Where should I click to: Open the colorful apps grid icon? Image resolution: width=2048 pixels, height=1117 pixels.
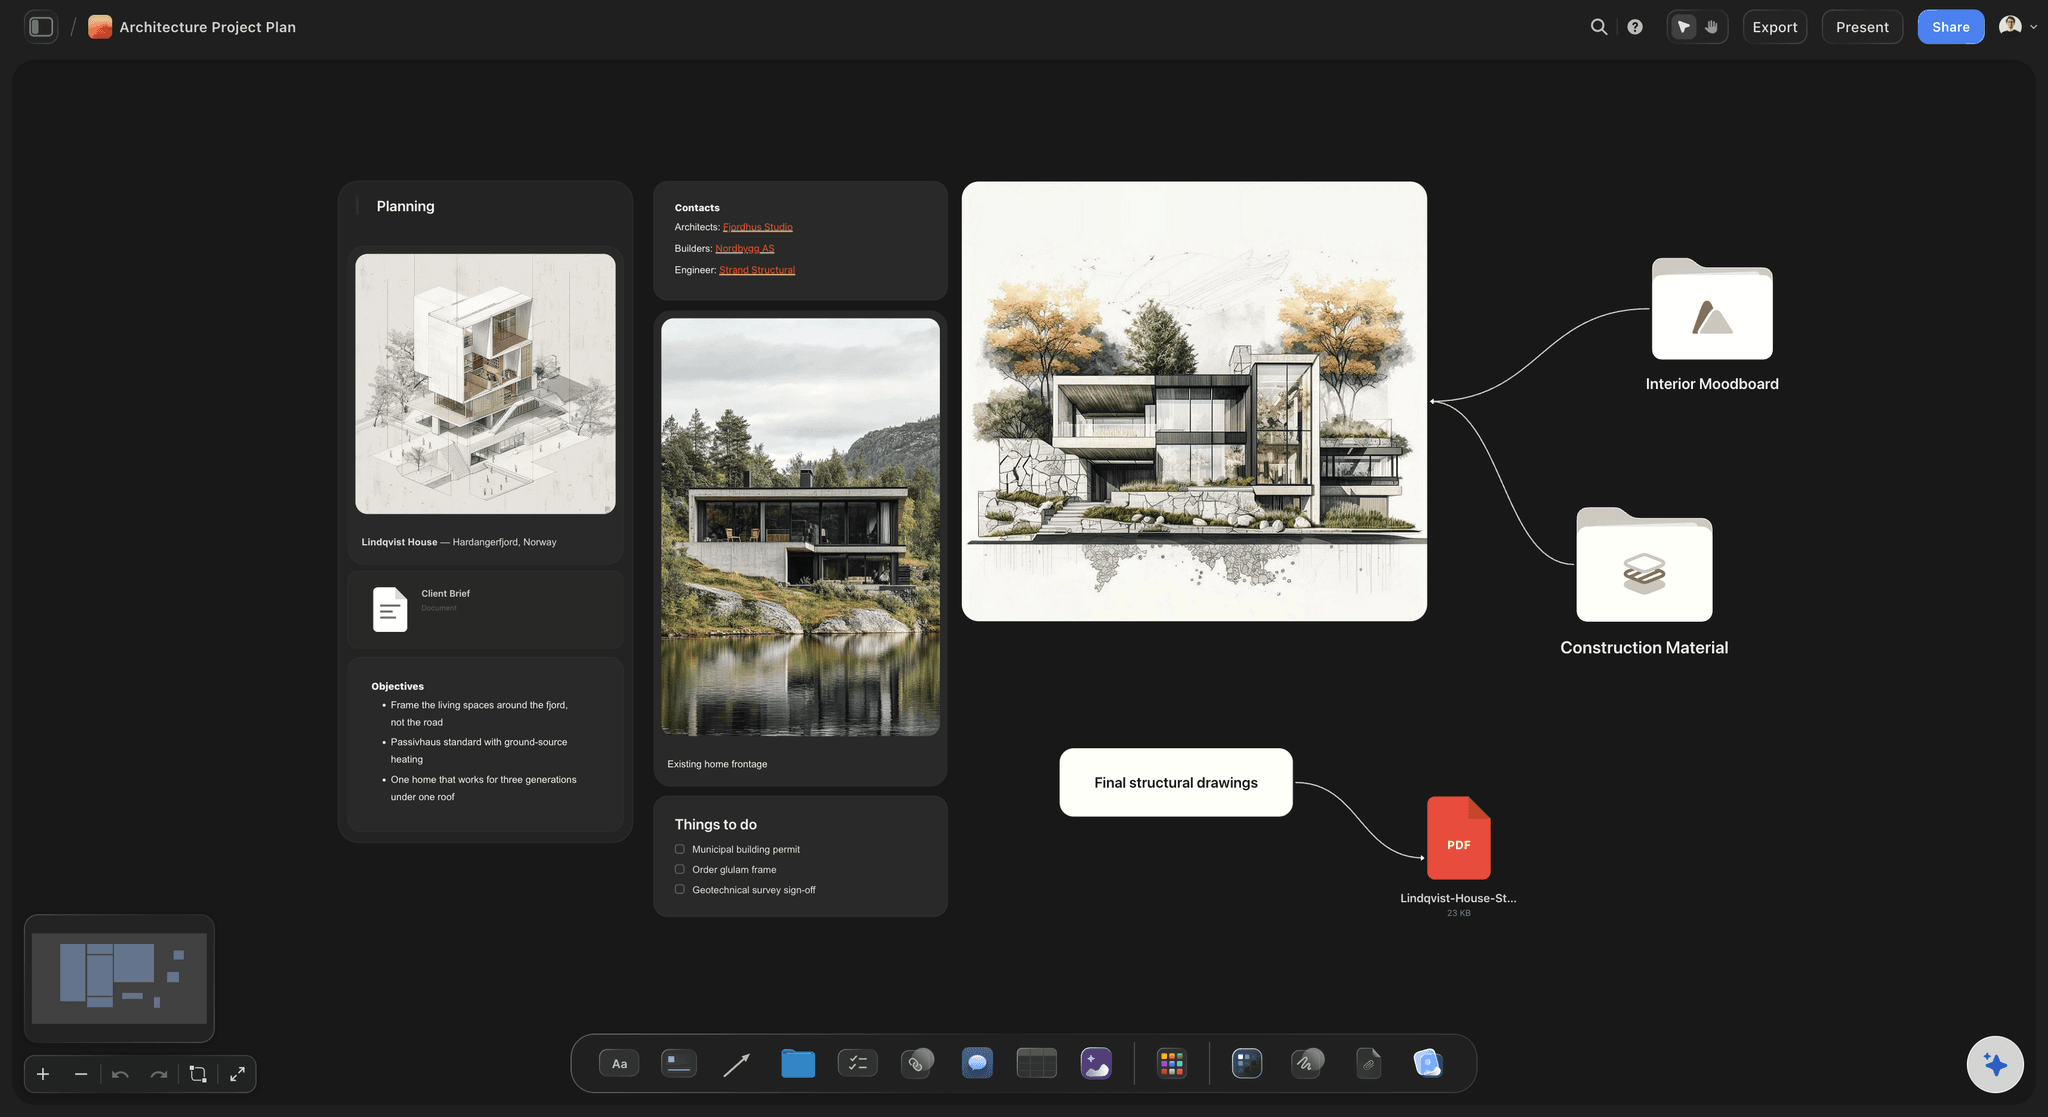(x=1171, y=1063)
